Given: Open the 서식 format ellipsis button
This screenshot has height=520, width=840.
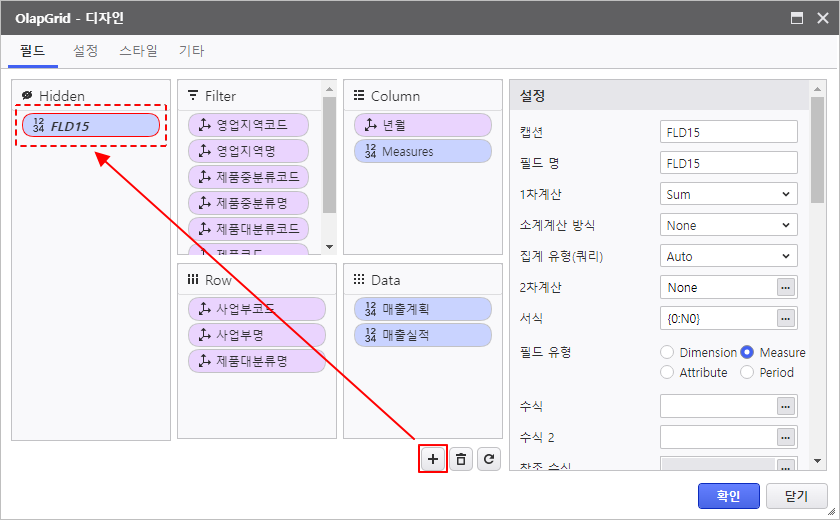Looking at the screenshot, I should [x=787, y=319].
